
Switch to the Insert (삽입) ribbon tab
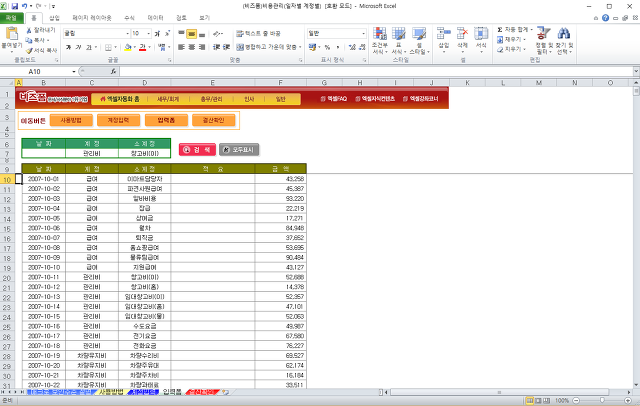pyautogui.click(x=54, y=18)
